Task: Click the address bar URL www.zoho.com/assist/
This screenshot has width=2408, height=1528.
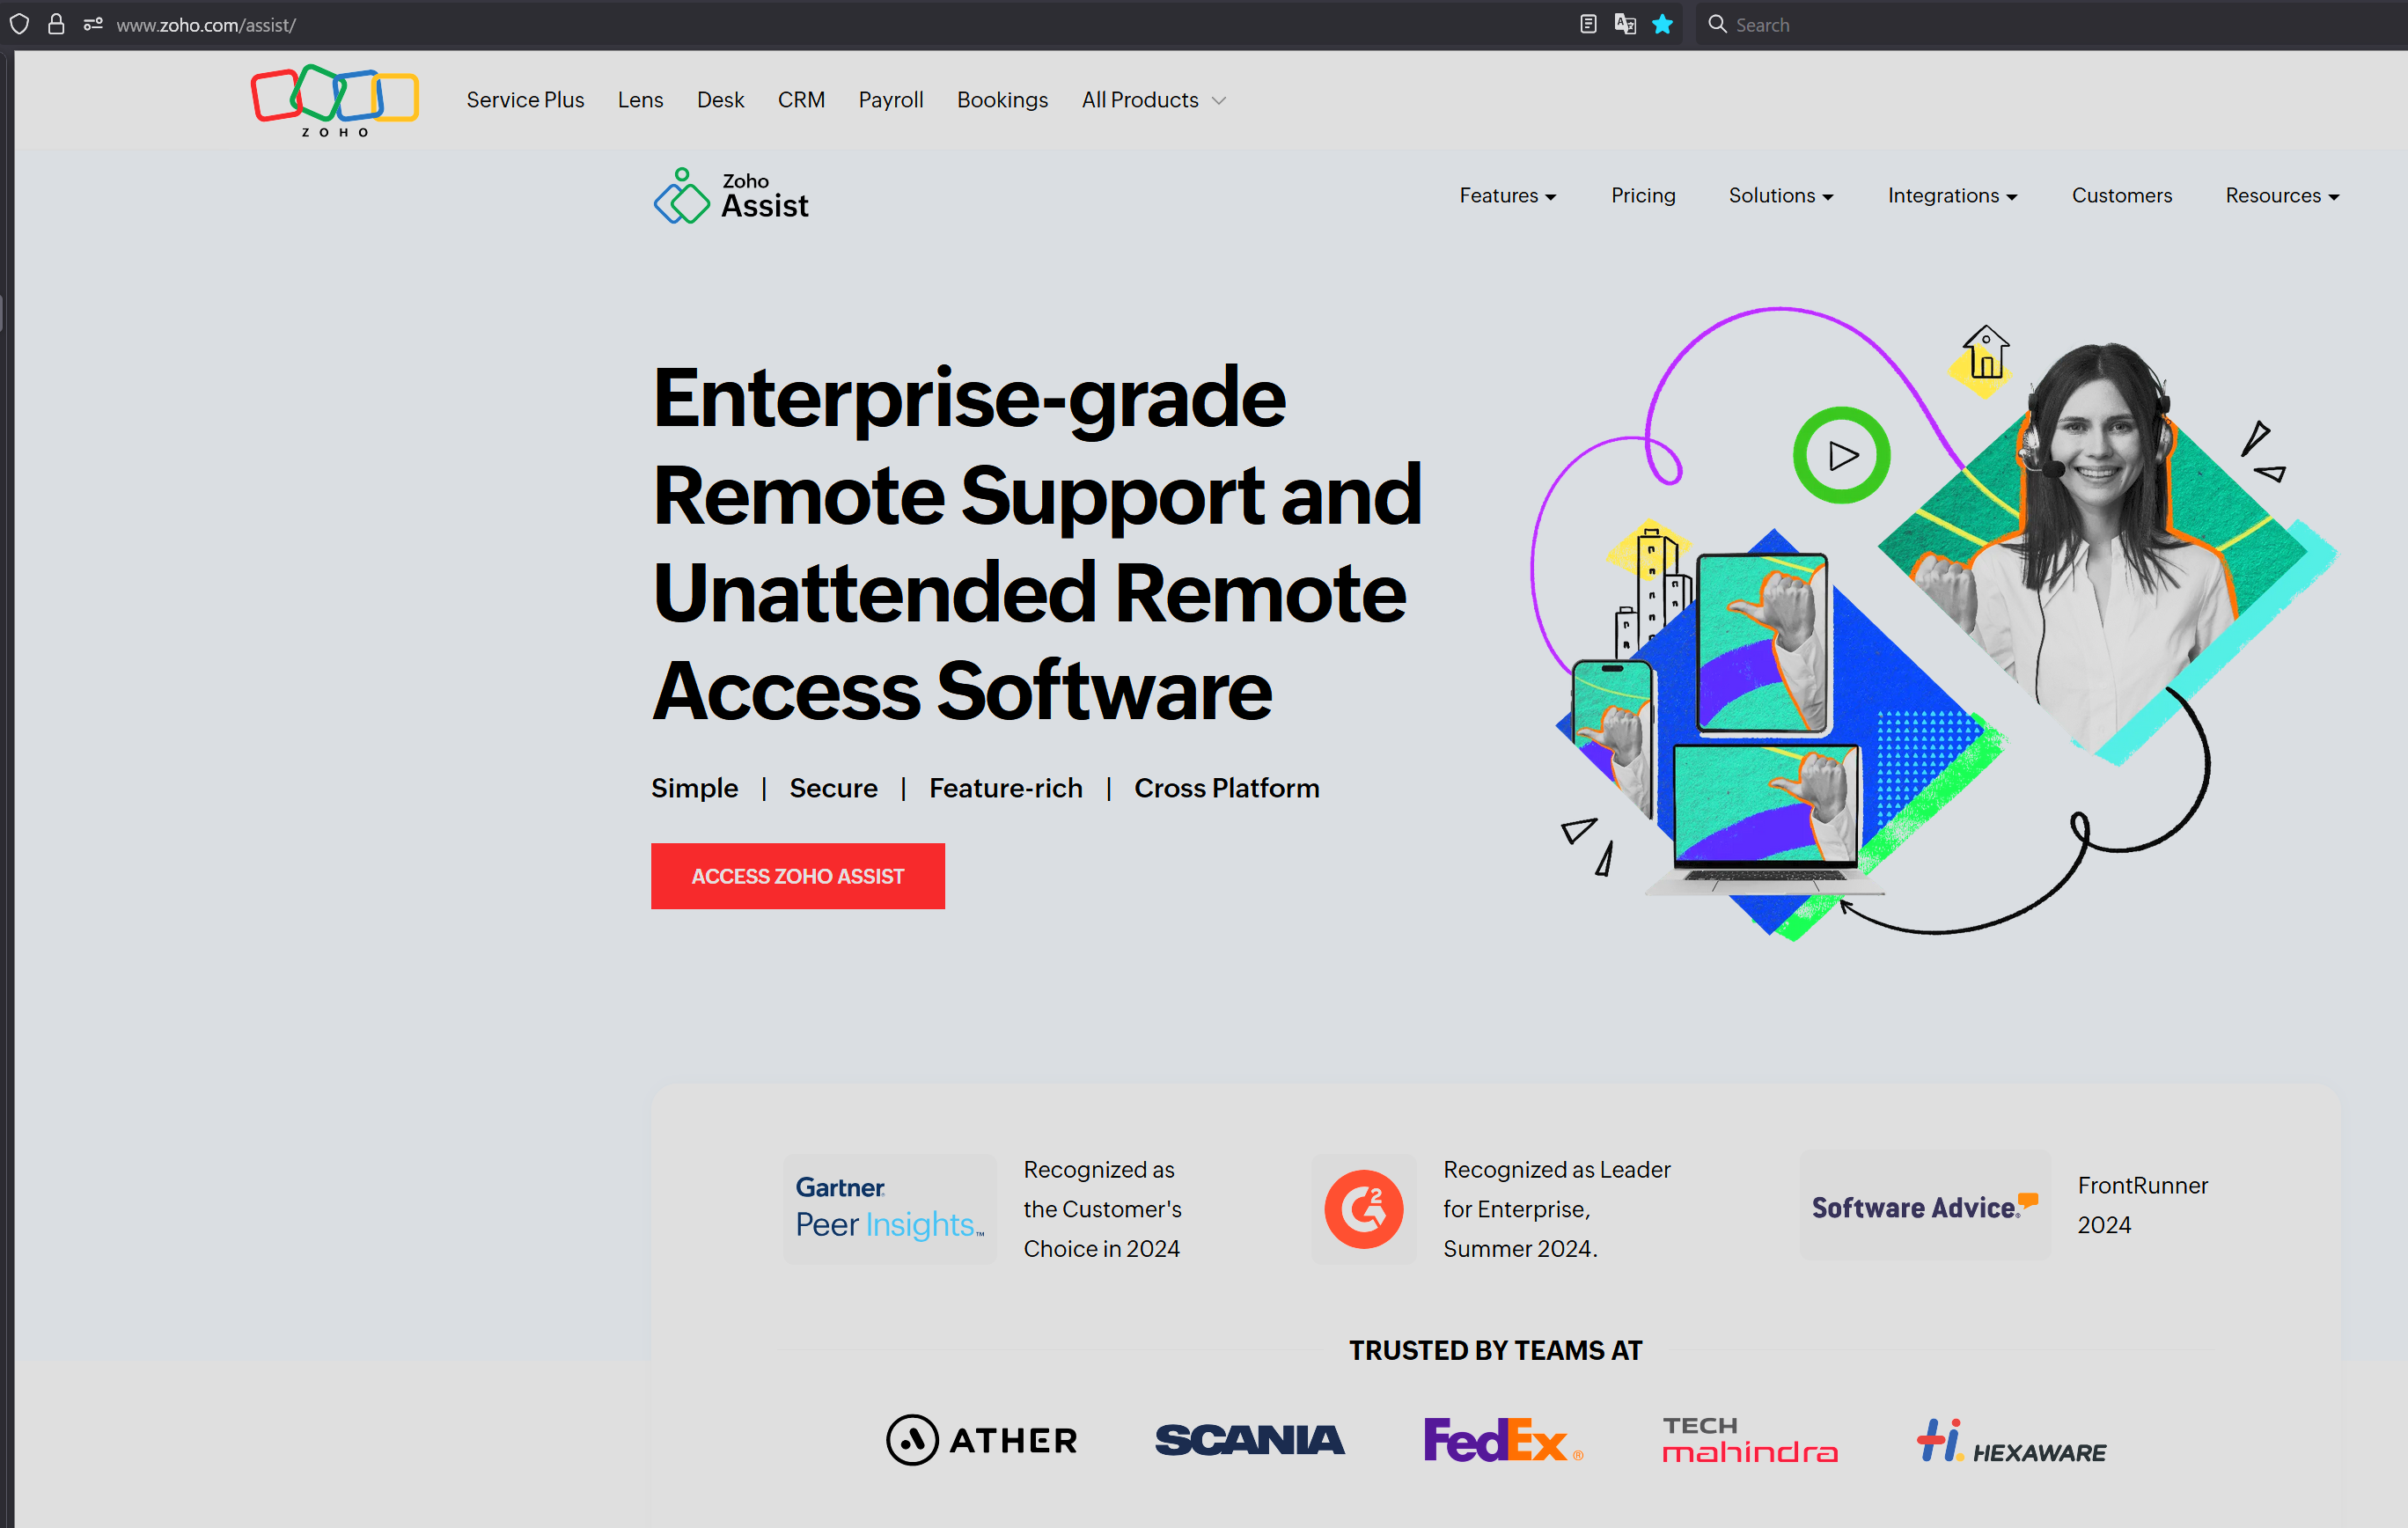Action: 206,25
